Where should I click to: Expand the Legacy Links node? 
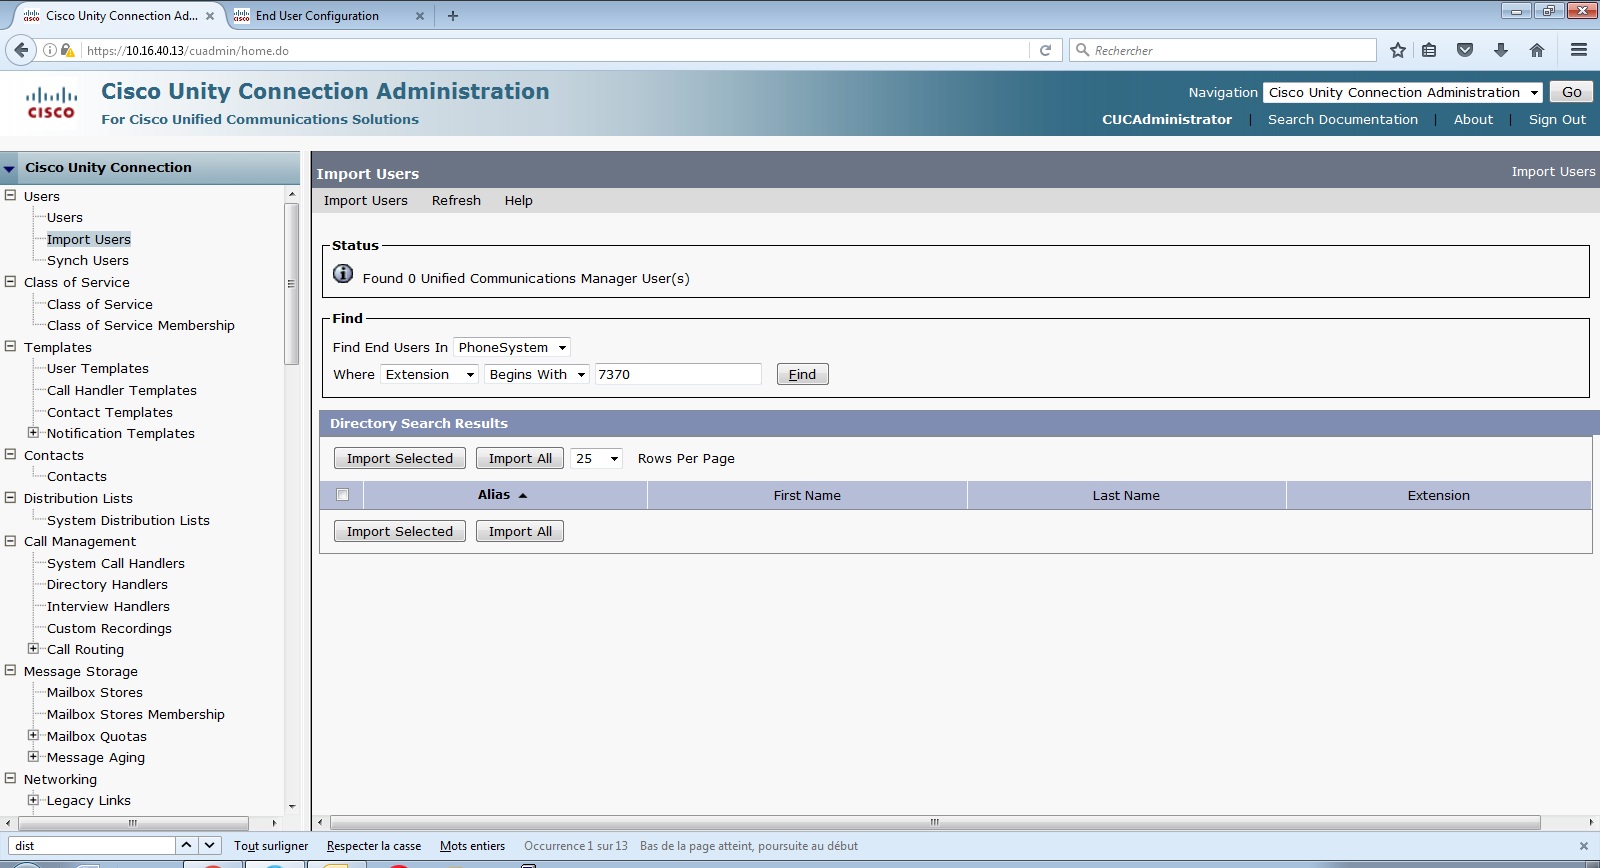33,799
